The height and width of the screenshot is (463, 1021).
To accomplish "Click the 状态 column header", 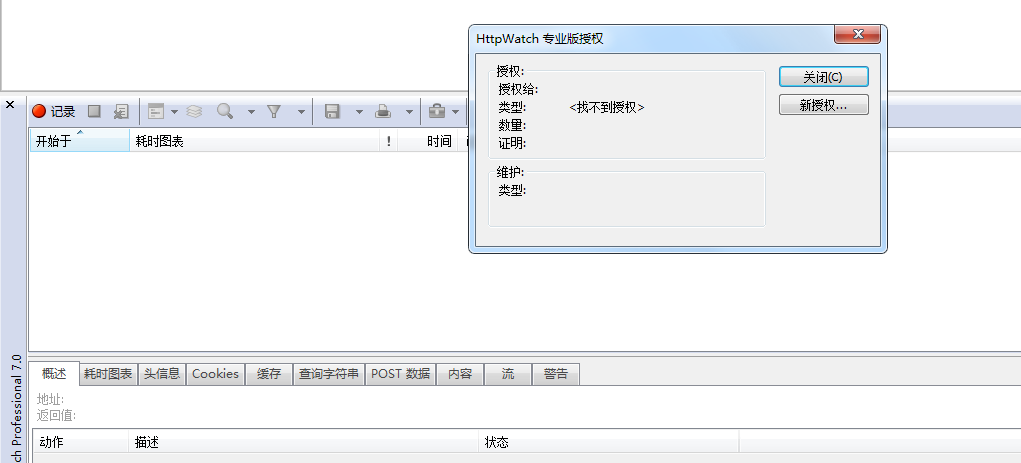I will click(609, 442).
